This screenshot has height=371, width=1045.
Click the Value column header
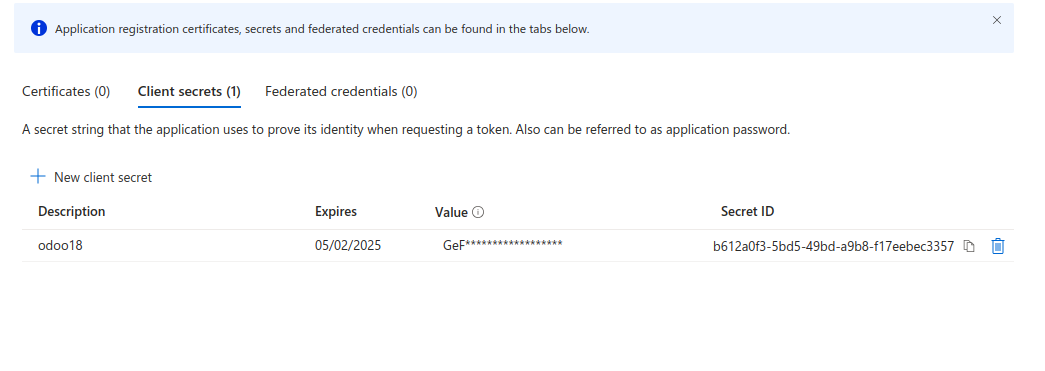pos(451,212)
